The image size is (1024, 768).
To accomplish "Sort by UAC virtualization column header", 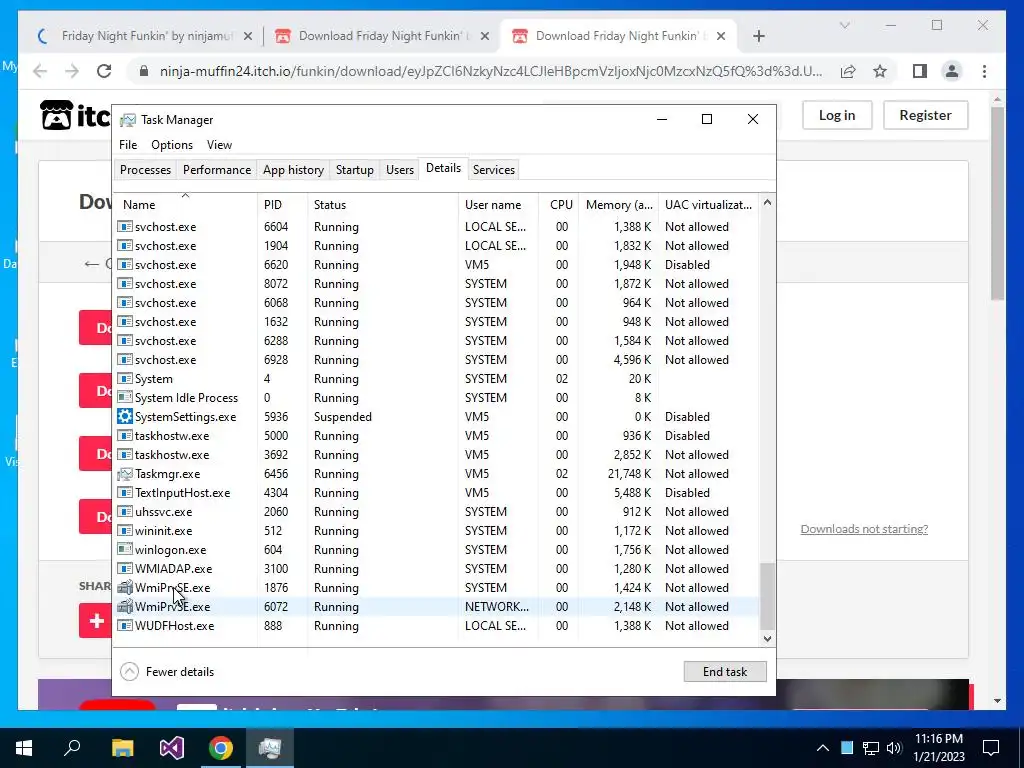I will pyautogui.click(x=709, y=204).
